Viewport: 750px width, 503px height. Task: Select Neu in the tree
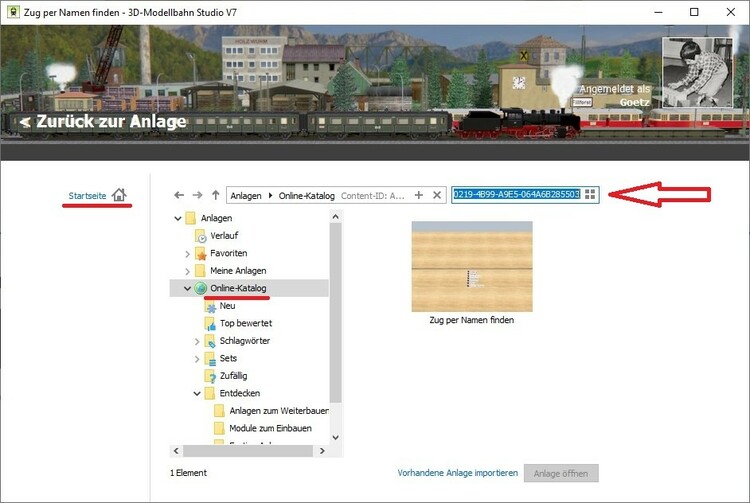click(227, 306)
